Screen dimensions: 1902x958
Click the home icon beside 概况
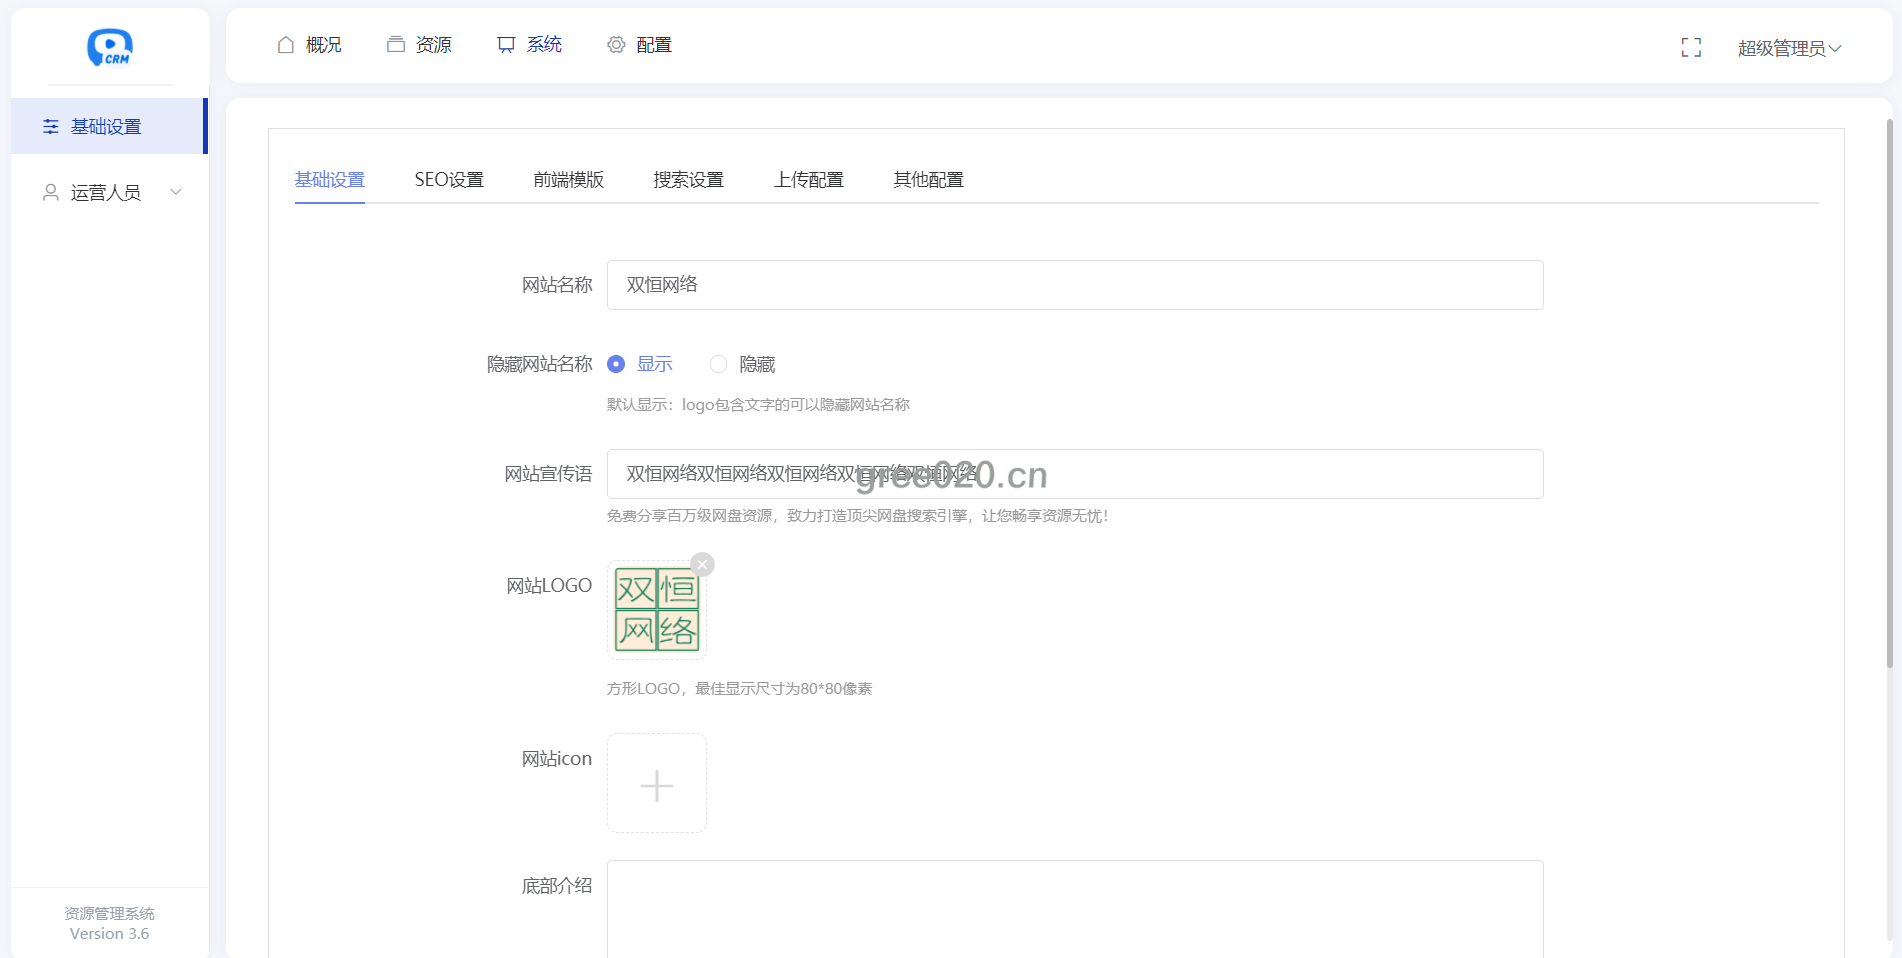(286, 45)
